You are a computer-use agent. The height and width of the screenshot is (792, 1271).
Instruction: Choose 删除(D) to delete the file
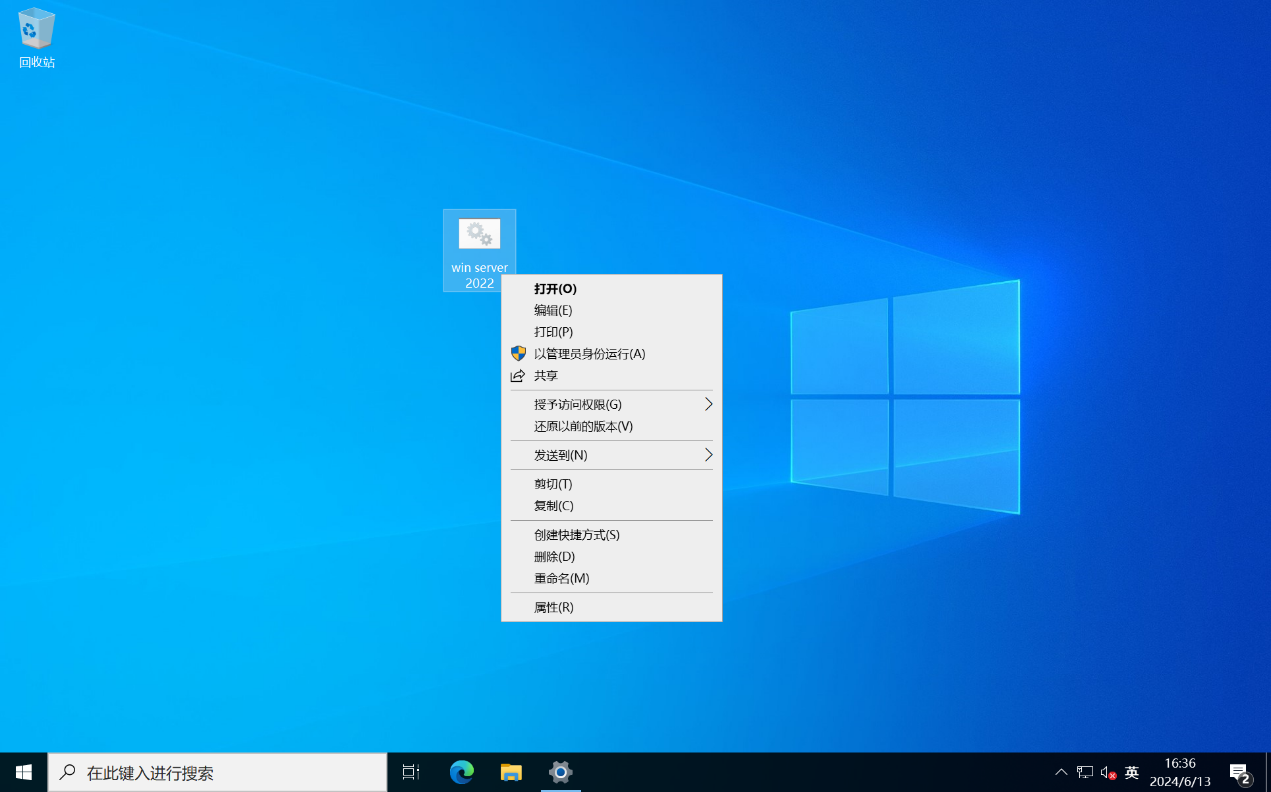(611, 557)
